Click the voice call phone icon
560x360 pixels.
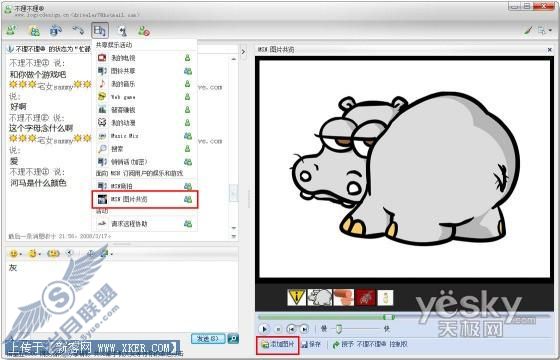click(78, 30)
